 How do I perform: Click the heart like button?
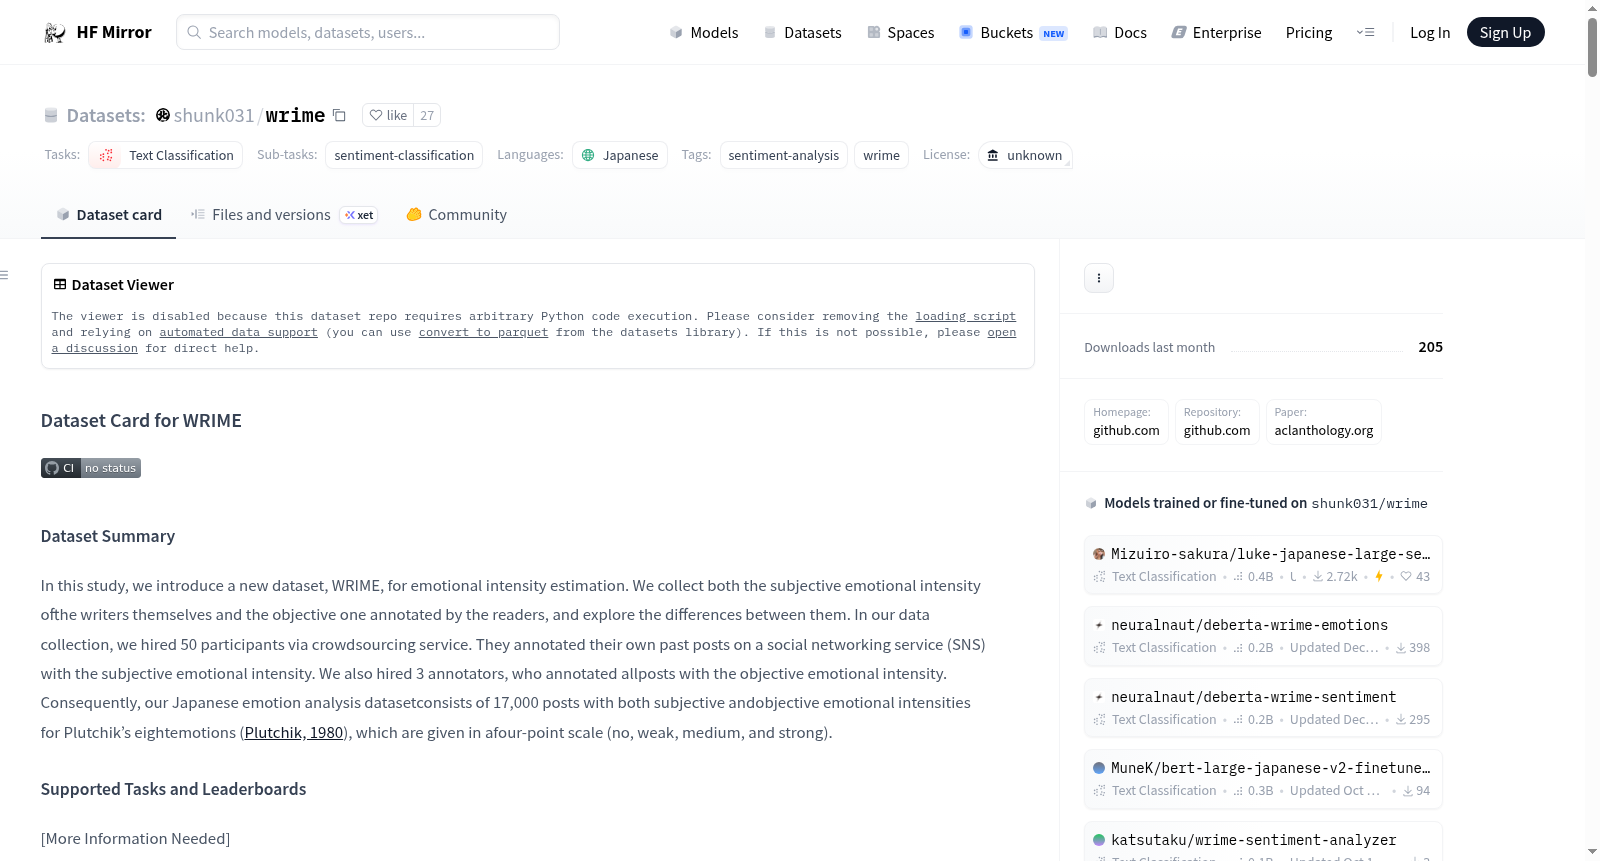[388, 115]
